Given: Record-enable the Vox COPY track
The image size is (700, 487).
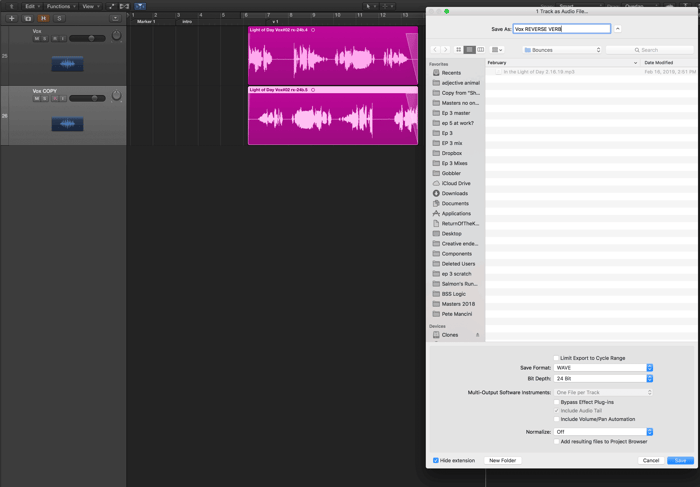Looking at the screenshot, I should tap(55, 99).
